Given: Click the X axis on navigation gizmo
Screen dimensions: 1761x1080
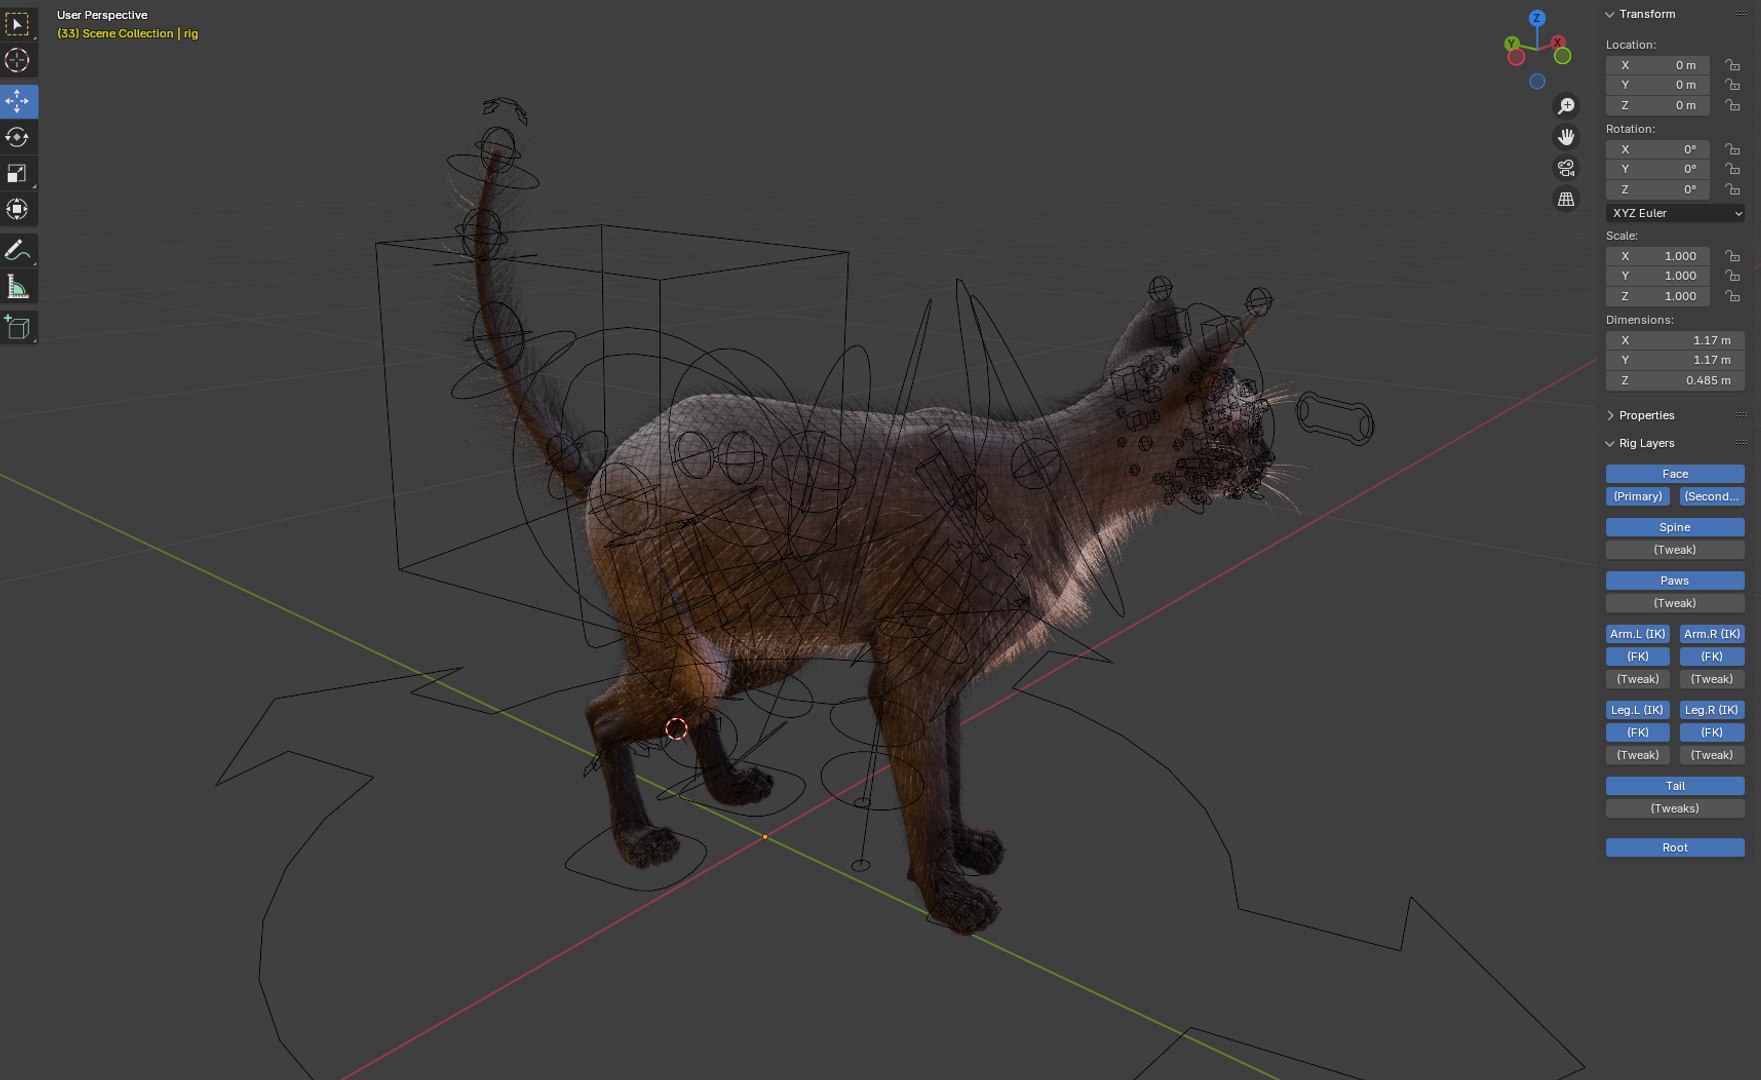Looking at the screenshot, I should [x=1558, y=42].
